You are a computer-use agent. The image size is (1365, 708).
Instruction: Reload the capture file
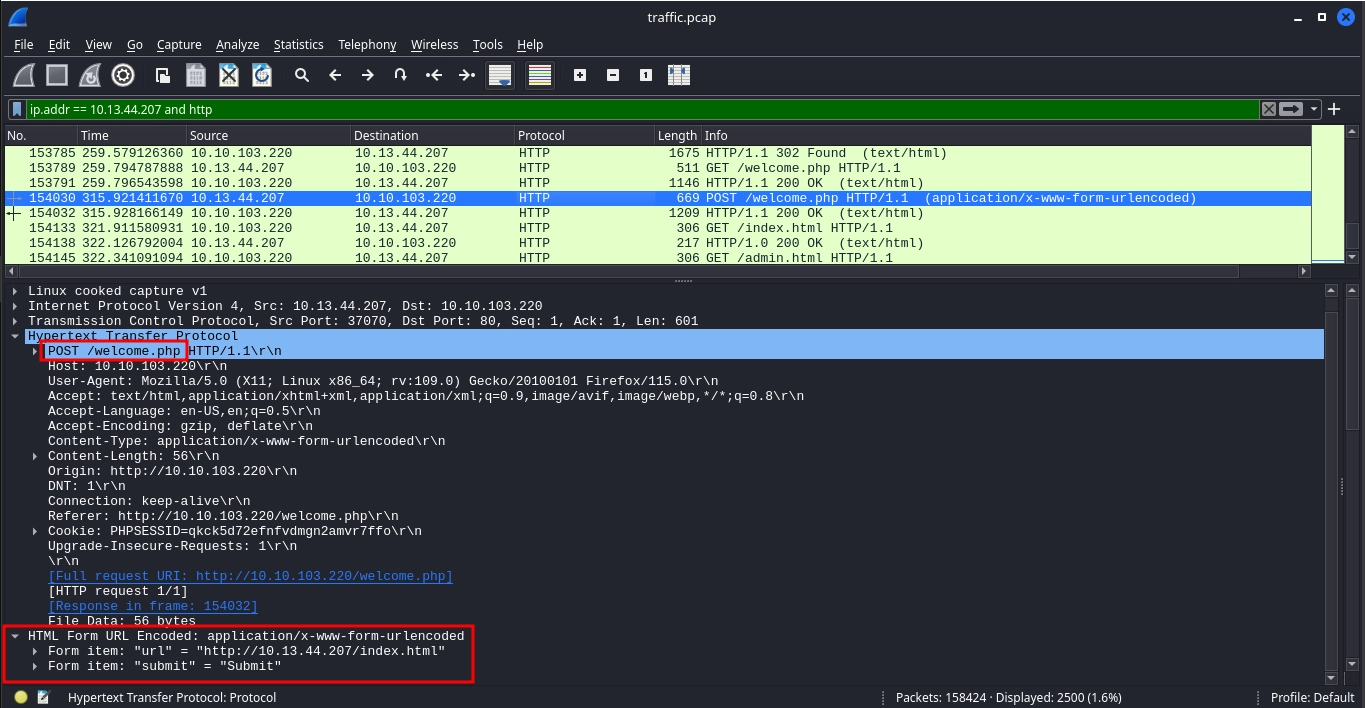tap(262, 75)
